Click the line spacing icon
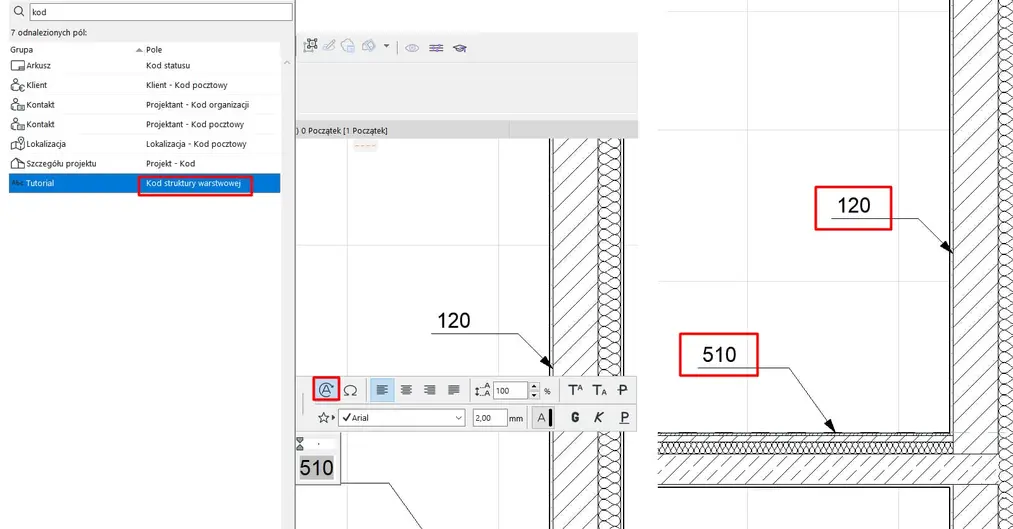The width and height of the screenshot is (1013, 529). [482, 390]
